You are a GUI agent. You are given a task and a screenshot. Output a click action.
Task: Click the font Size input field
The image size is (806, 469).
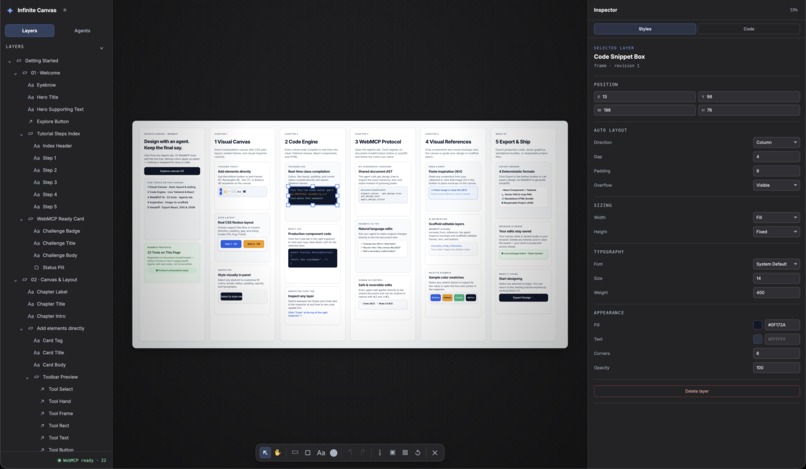click(x=776, y=278)
